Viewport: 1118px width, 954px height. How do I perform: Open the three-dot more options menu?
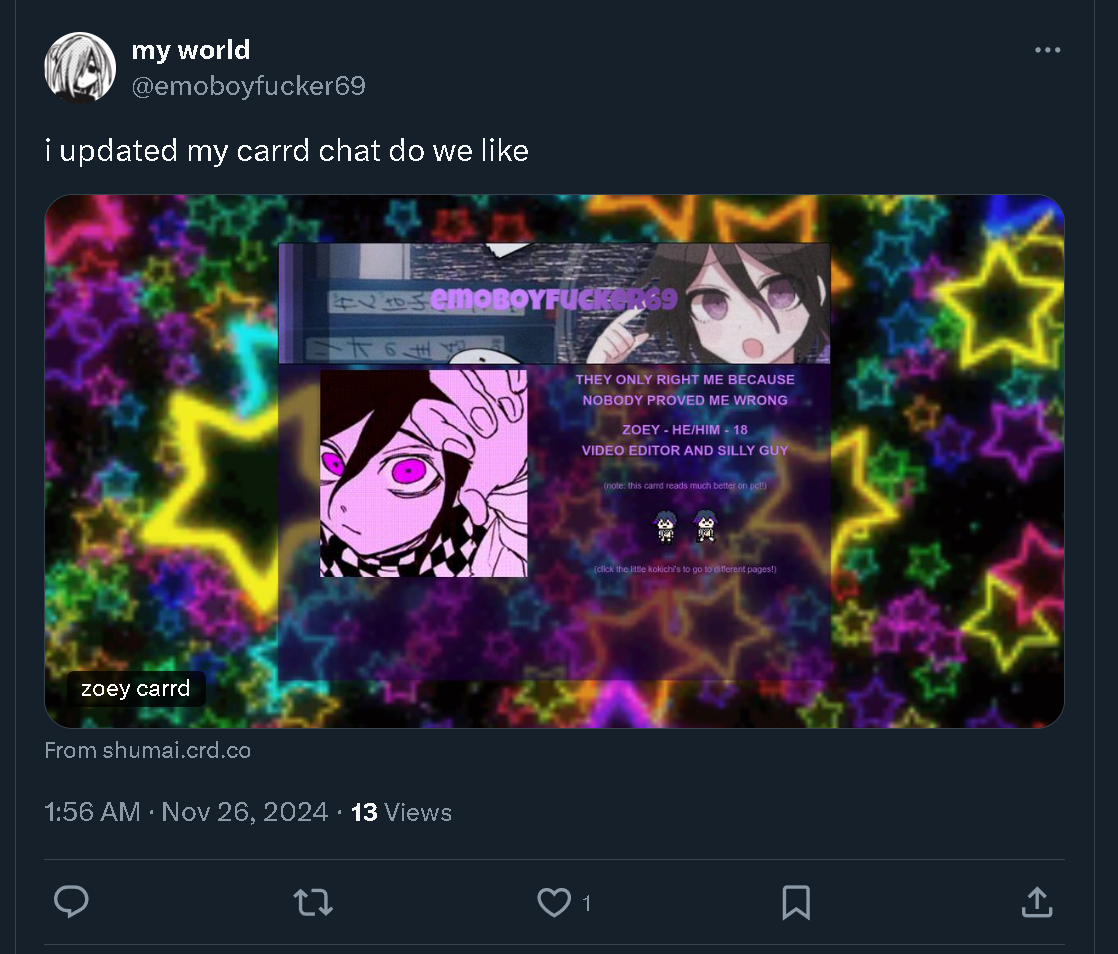[1047, 50]
